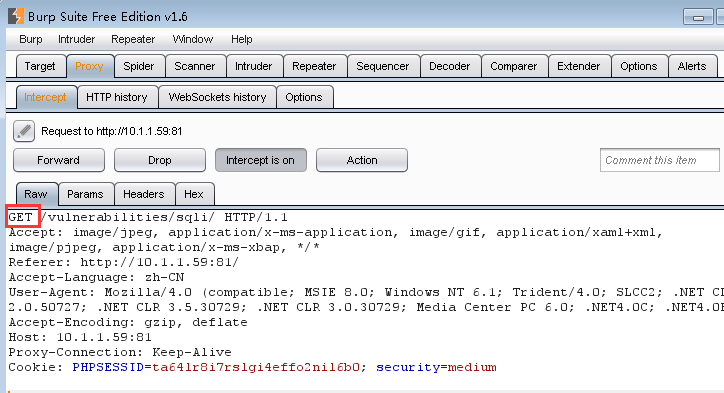Select the WebSockets history sub-tab
724x393 pixels.
pyautogui.click(x=217, y=97)
